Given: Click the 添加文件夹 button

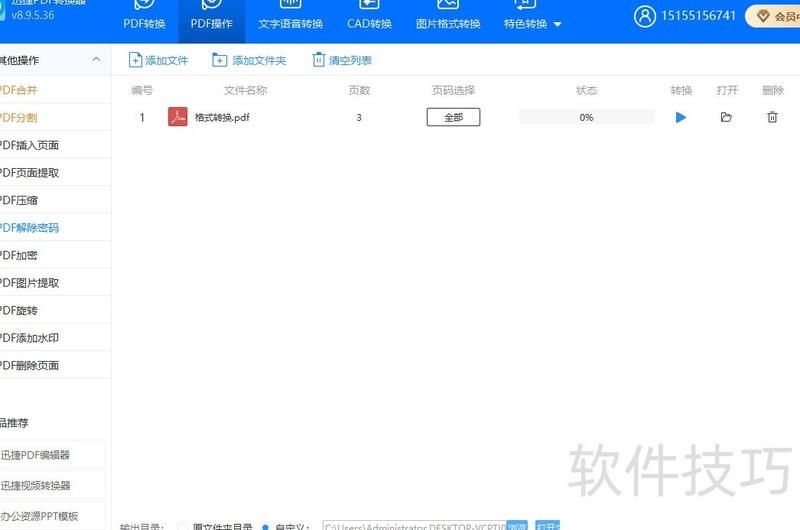Looking at the screenshot, I should pos(249,60).
